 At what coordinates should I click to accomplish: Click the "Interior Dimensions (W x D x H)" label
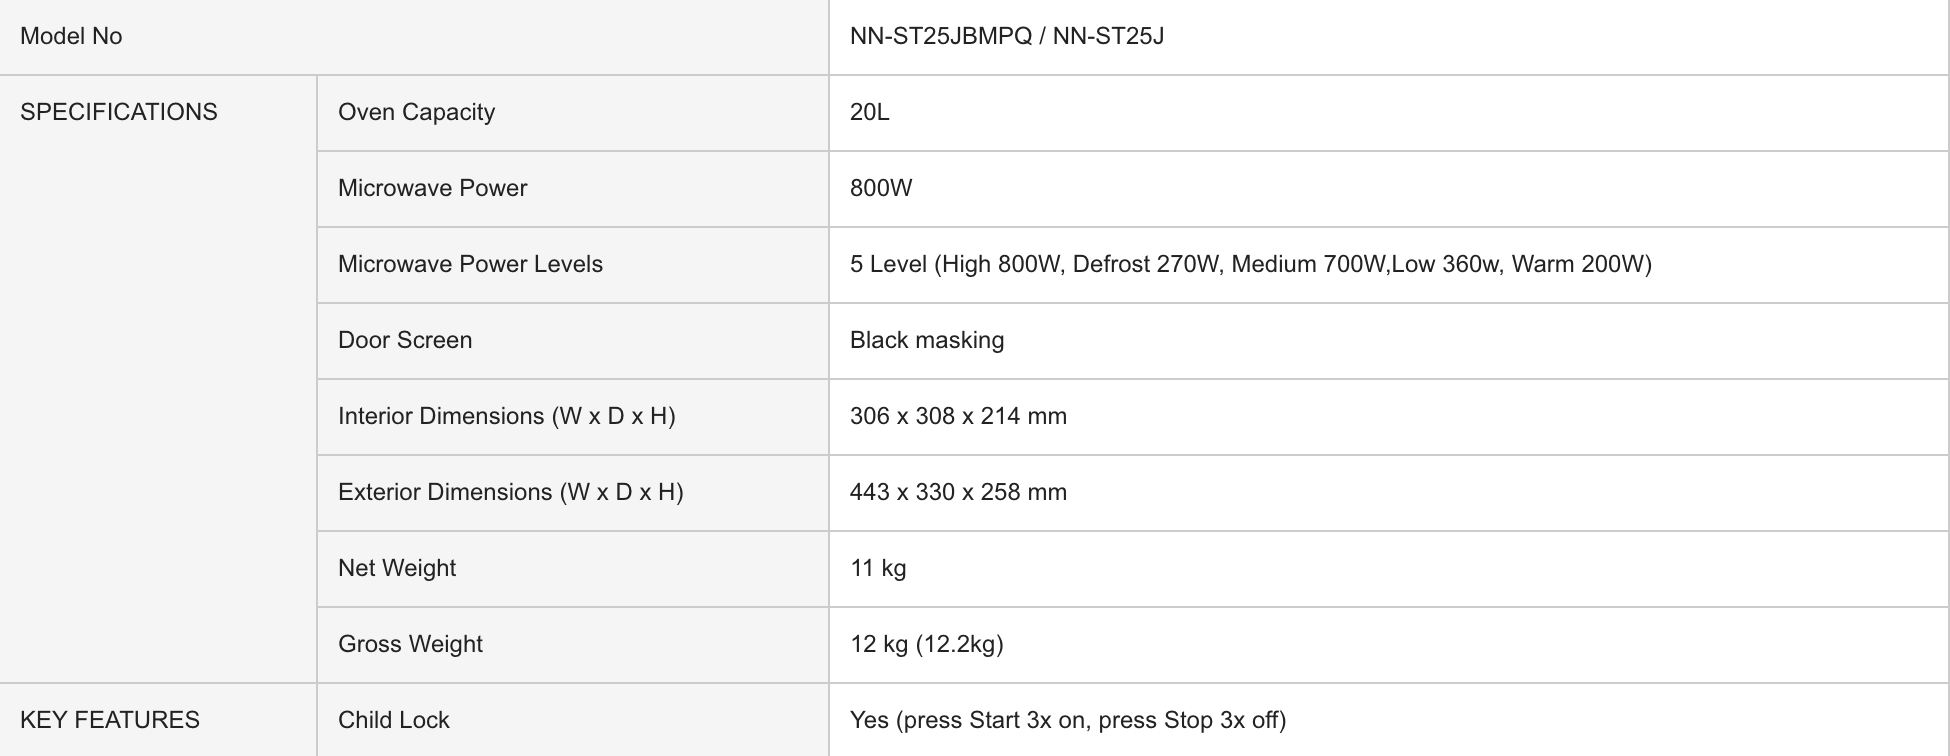(506, 416)
